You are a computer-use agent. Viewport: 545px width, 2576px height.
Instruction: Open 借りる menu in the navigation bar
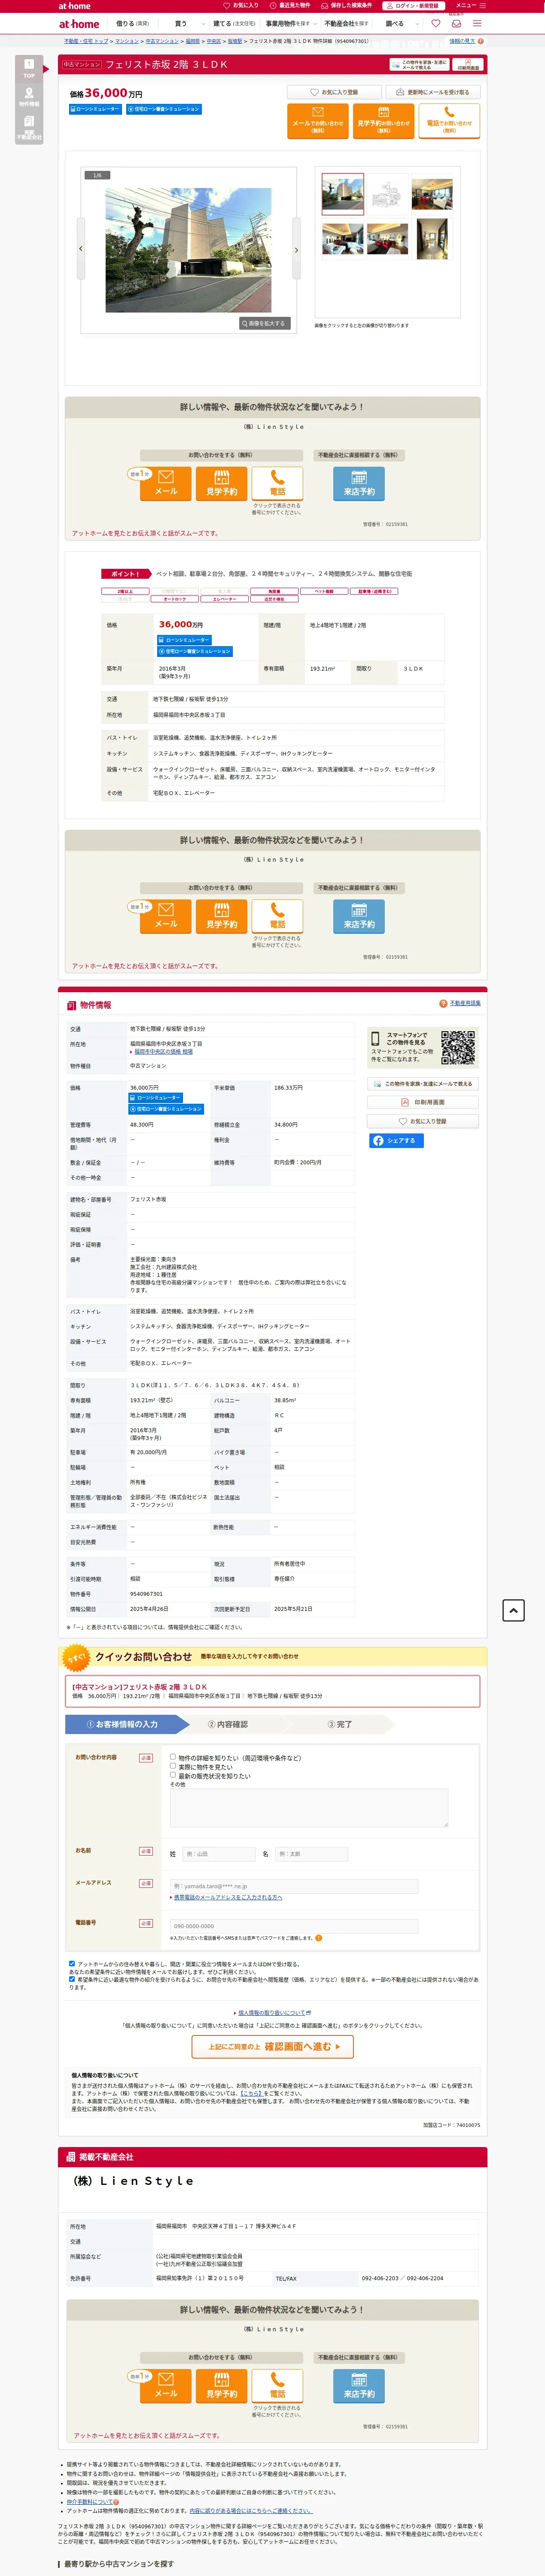[x=133, y=24]
